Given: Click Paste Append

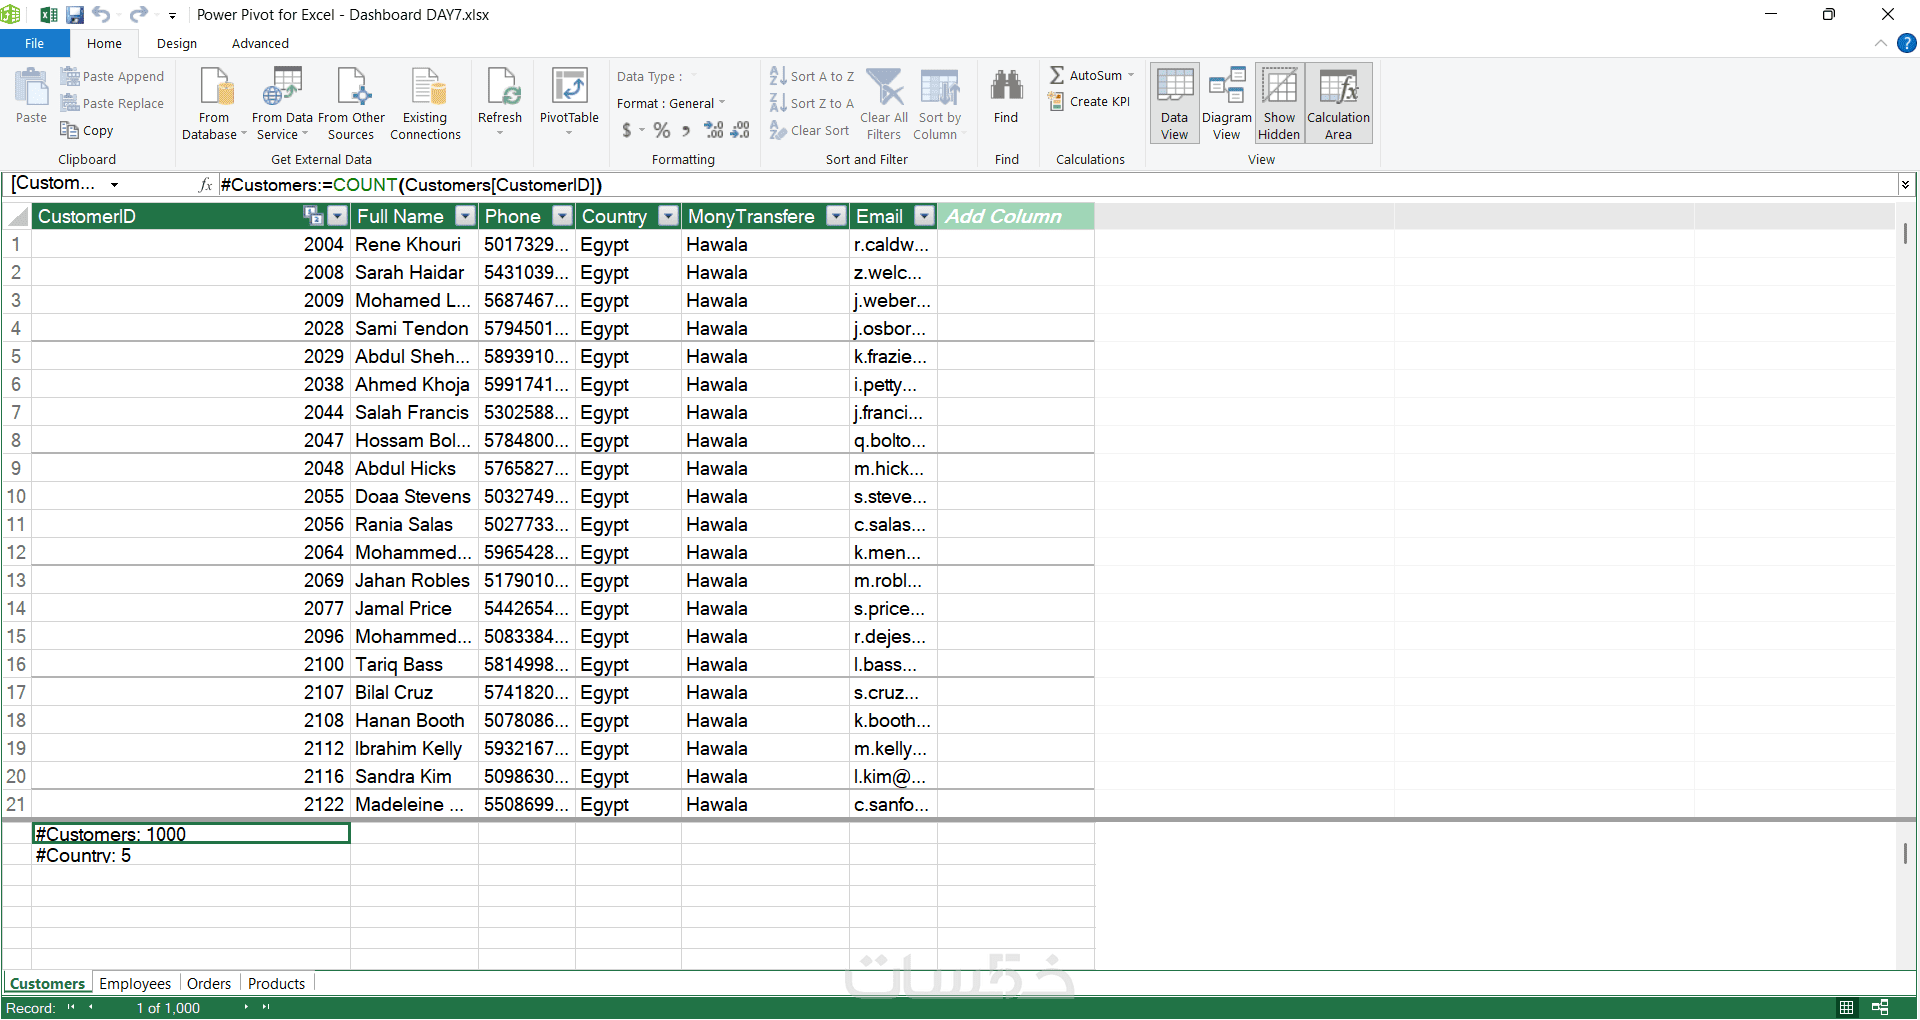Looking at the screenshot, I should [x=112, y=76].
